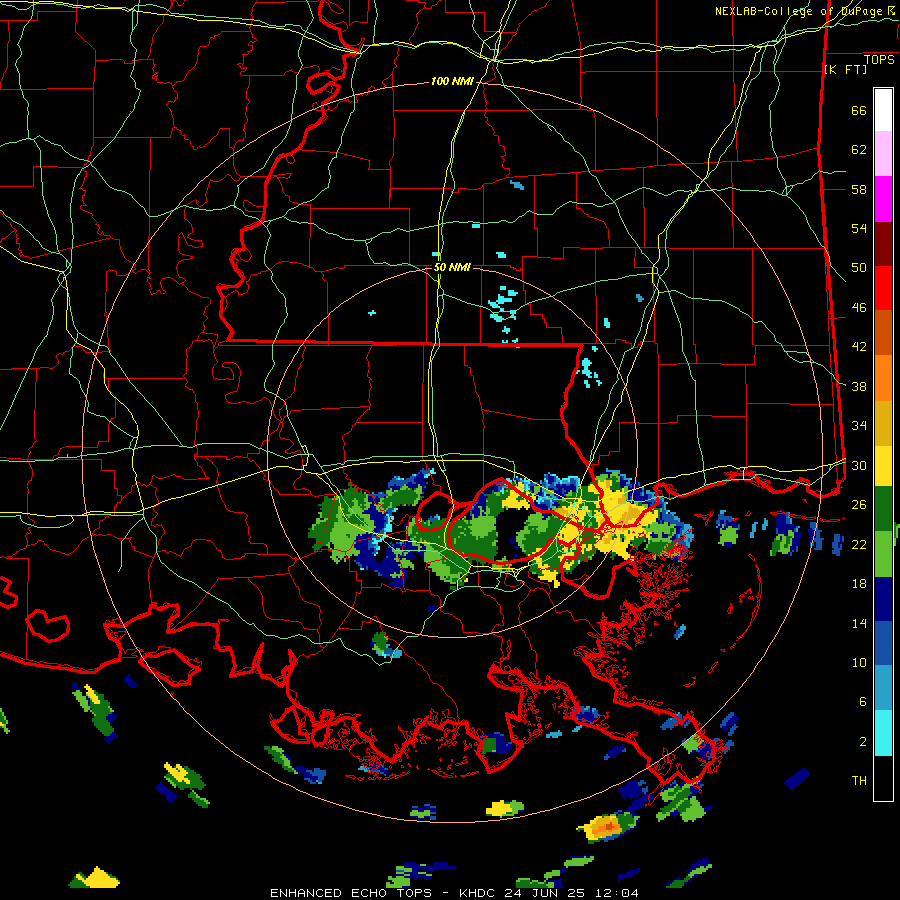Screen dimensions: 900x900
Task: Click the 34 value on the legend
Action: pyautogui.click(x=859, y=426)
